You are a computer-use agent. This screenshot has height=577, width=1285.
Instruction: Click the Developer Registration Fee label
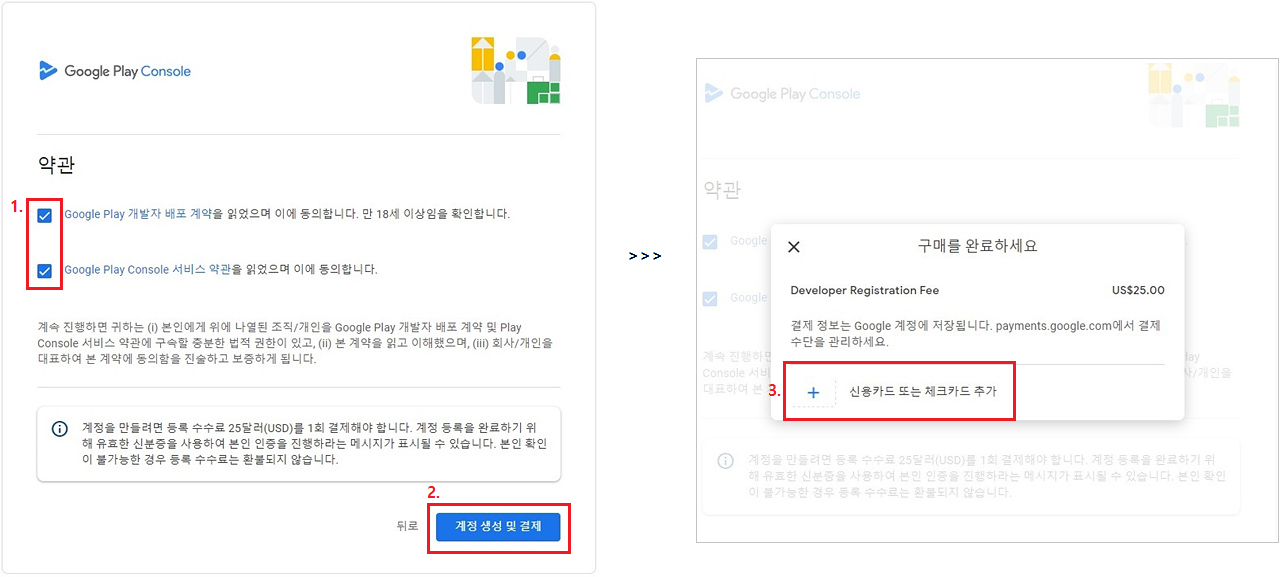pyautogui.click(x=865, y=291)
